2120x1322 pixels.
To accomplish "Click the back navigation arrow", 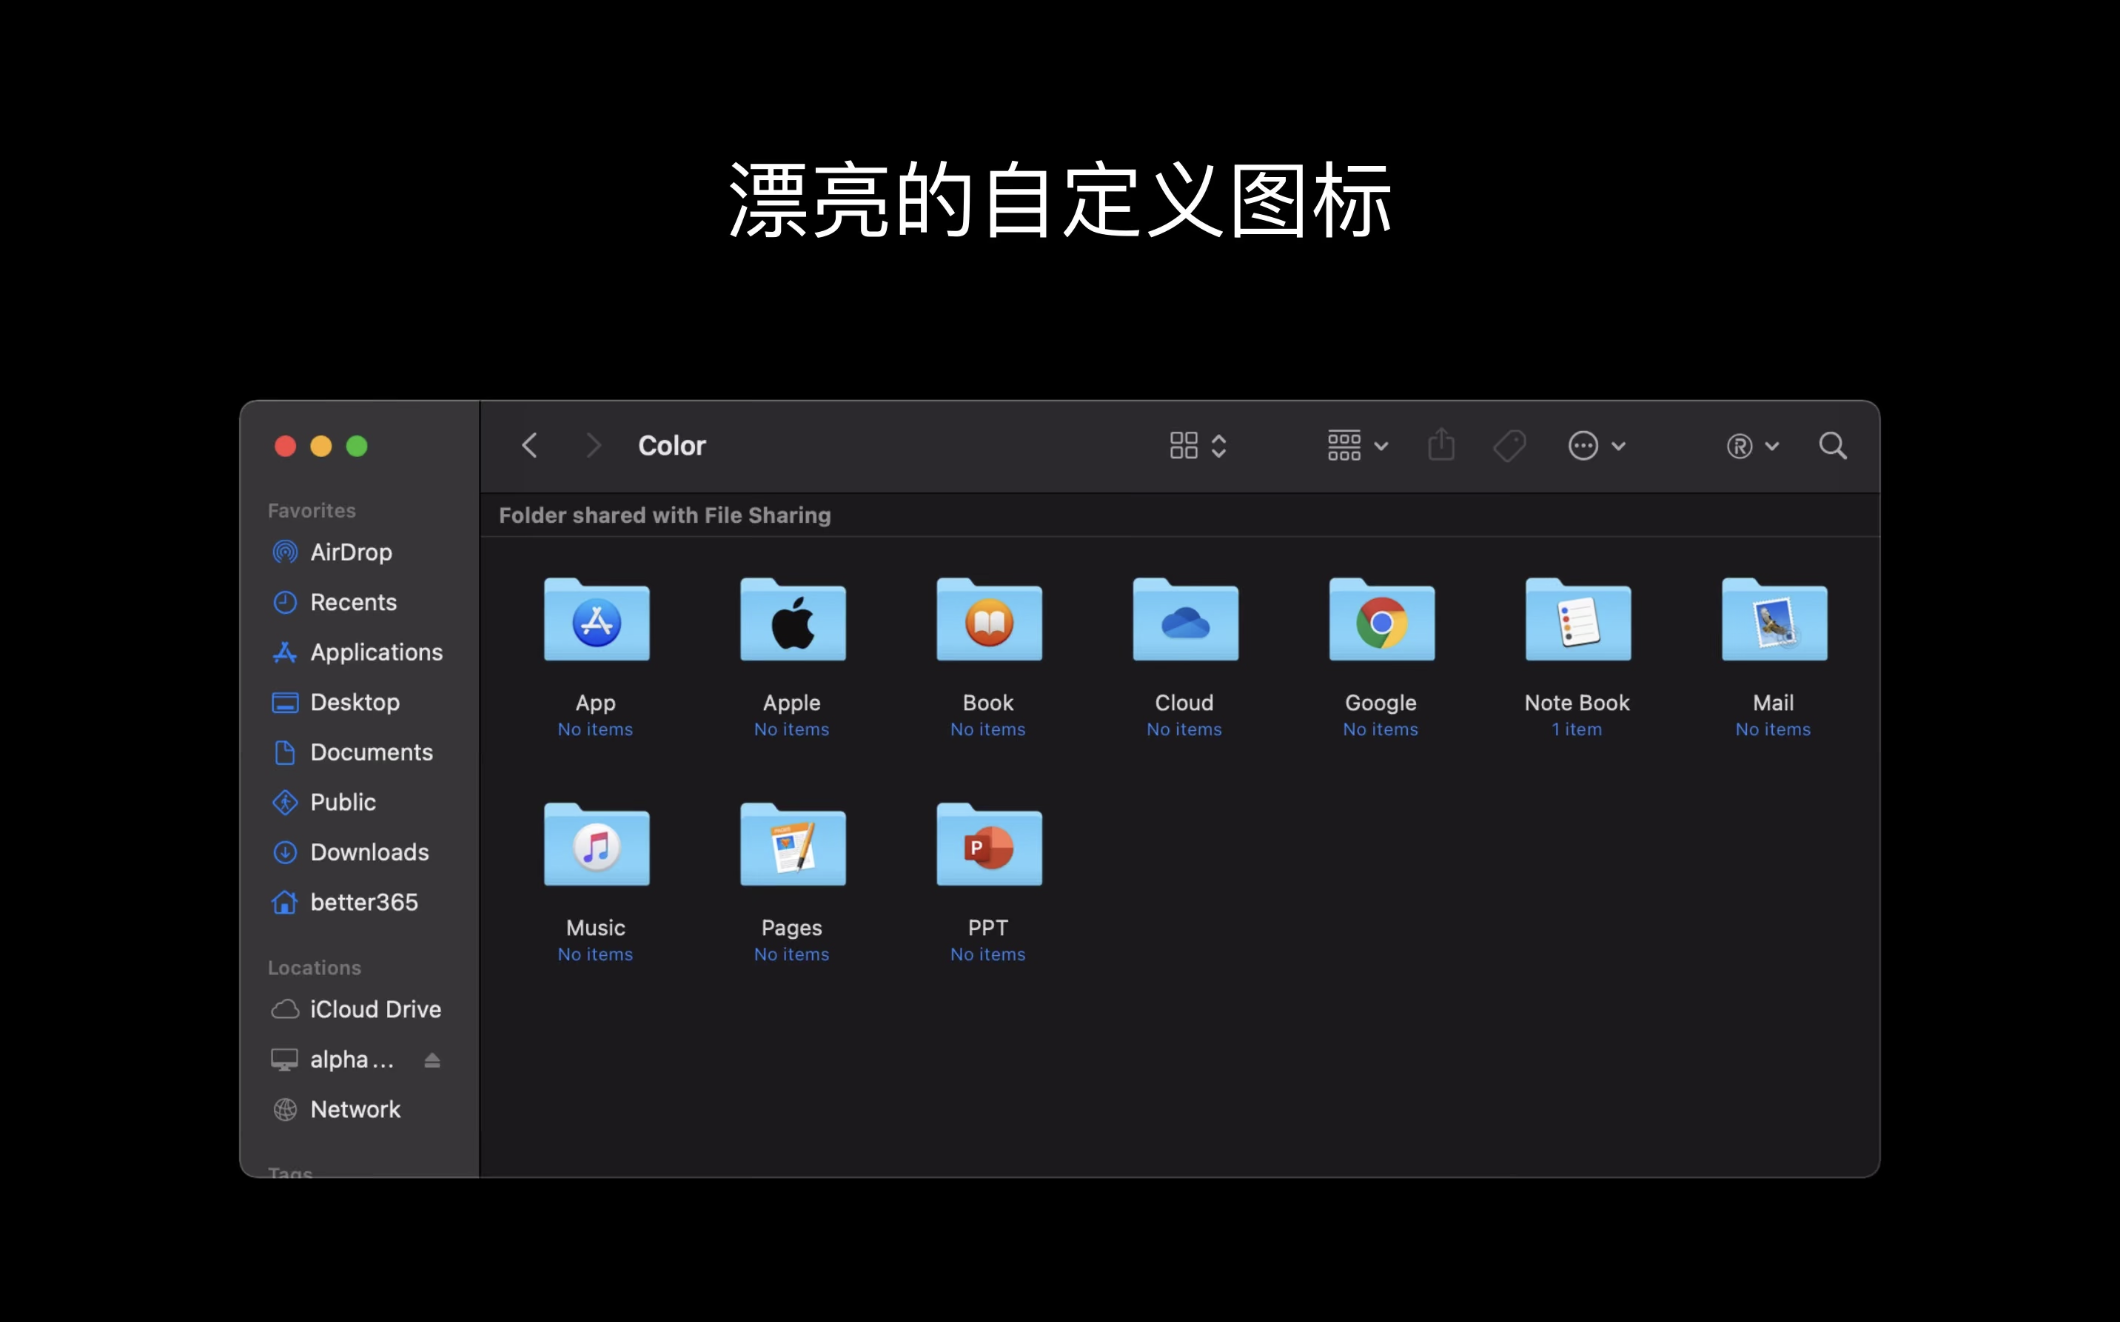I will [x=529, y=445].
